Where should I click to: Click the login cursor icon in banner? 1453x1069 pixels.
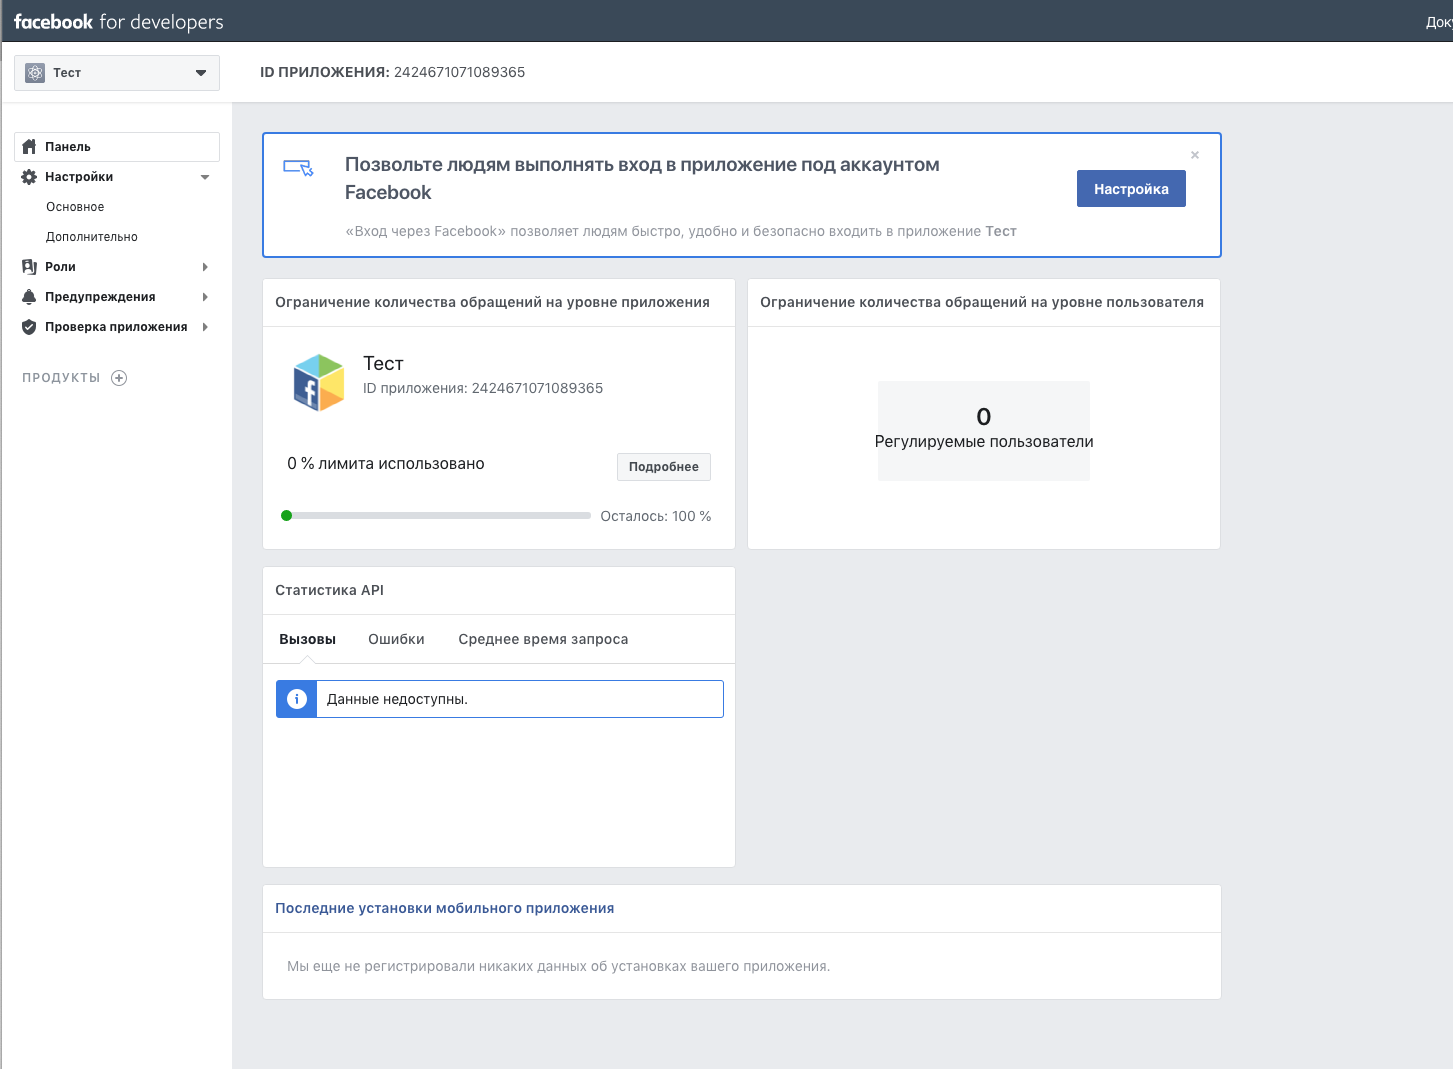(299, 167)
